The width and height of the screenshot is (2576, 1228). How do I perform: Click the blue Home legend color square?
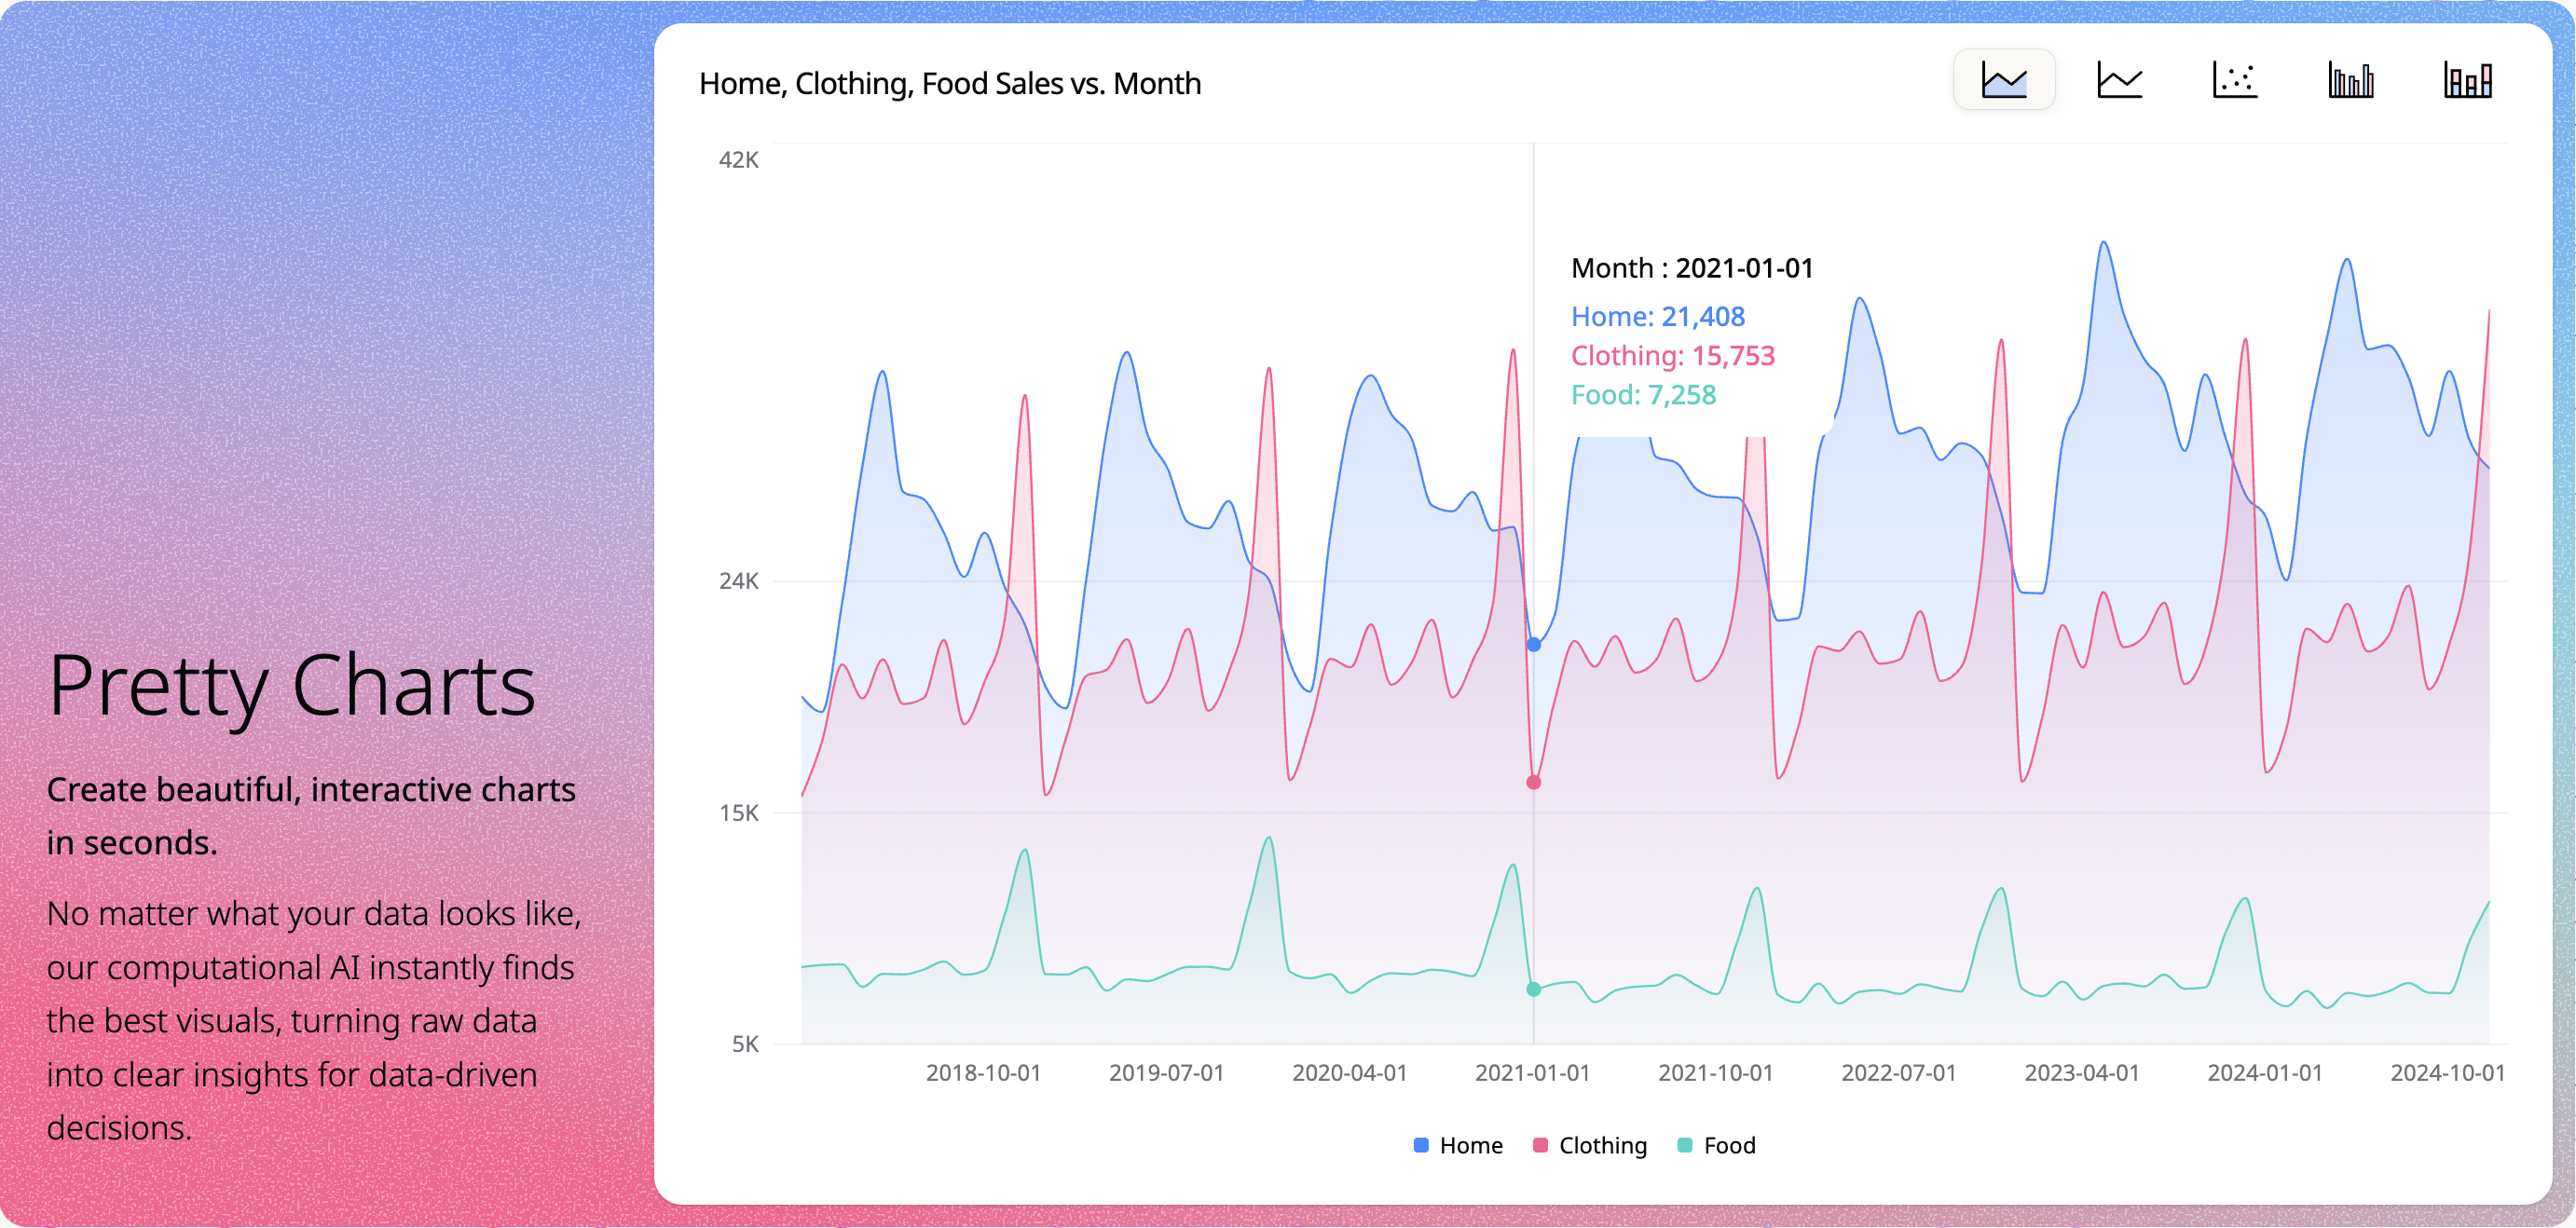pos(1421,1145)
